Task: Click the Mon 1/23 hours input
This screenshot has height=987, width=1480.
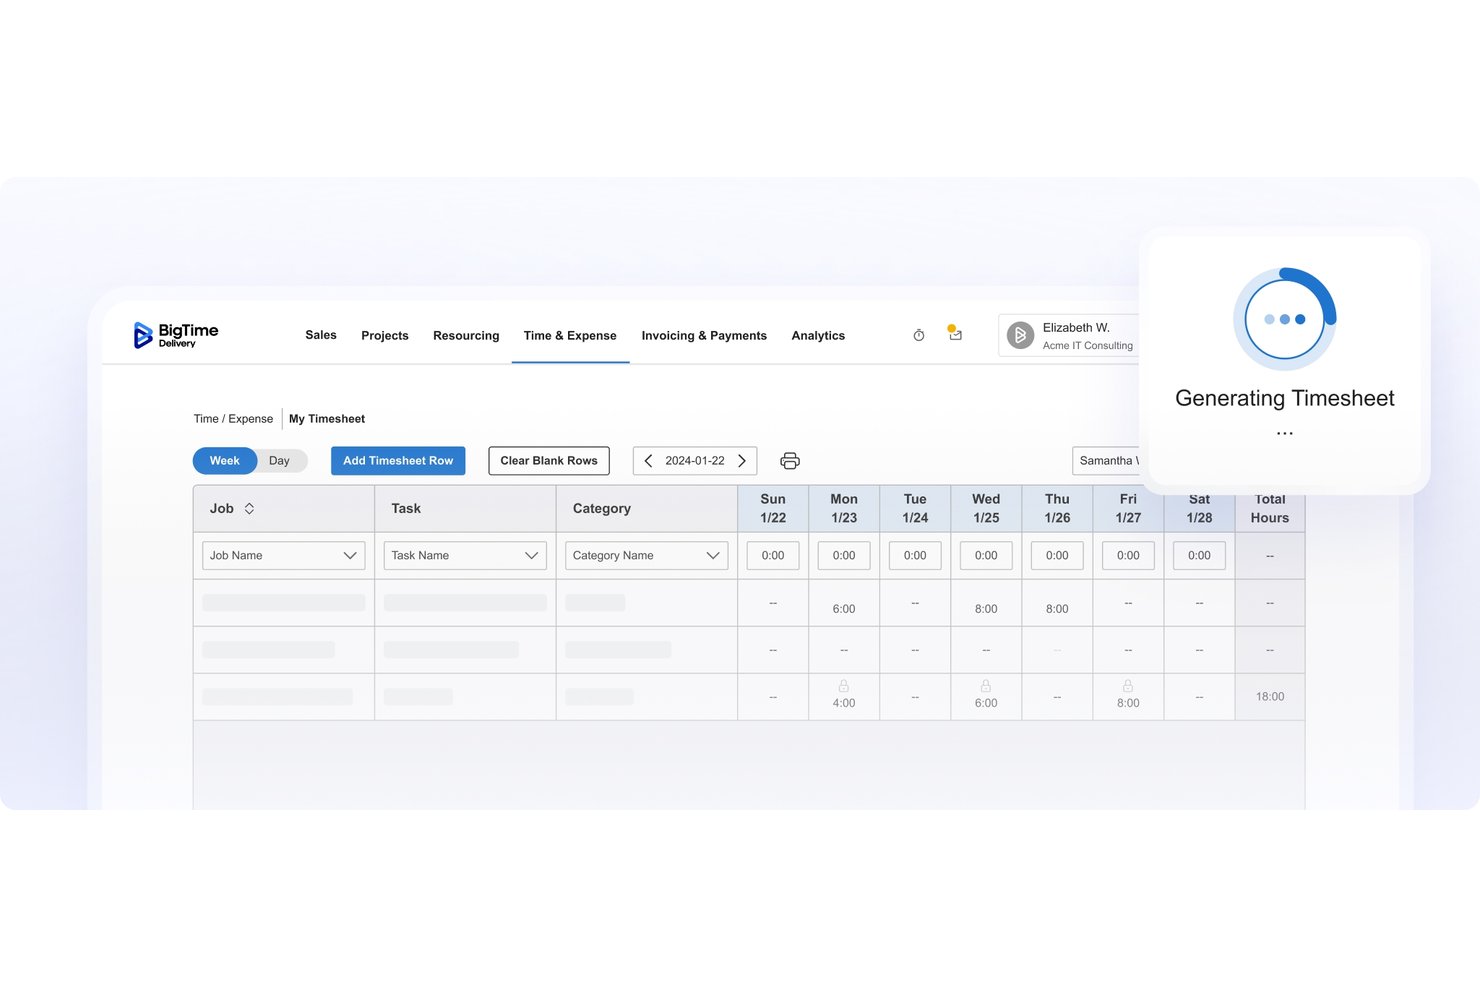Action: tap(844, 556)
